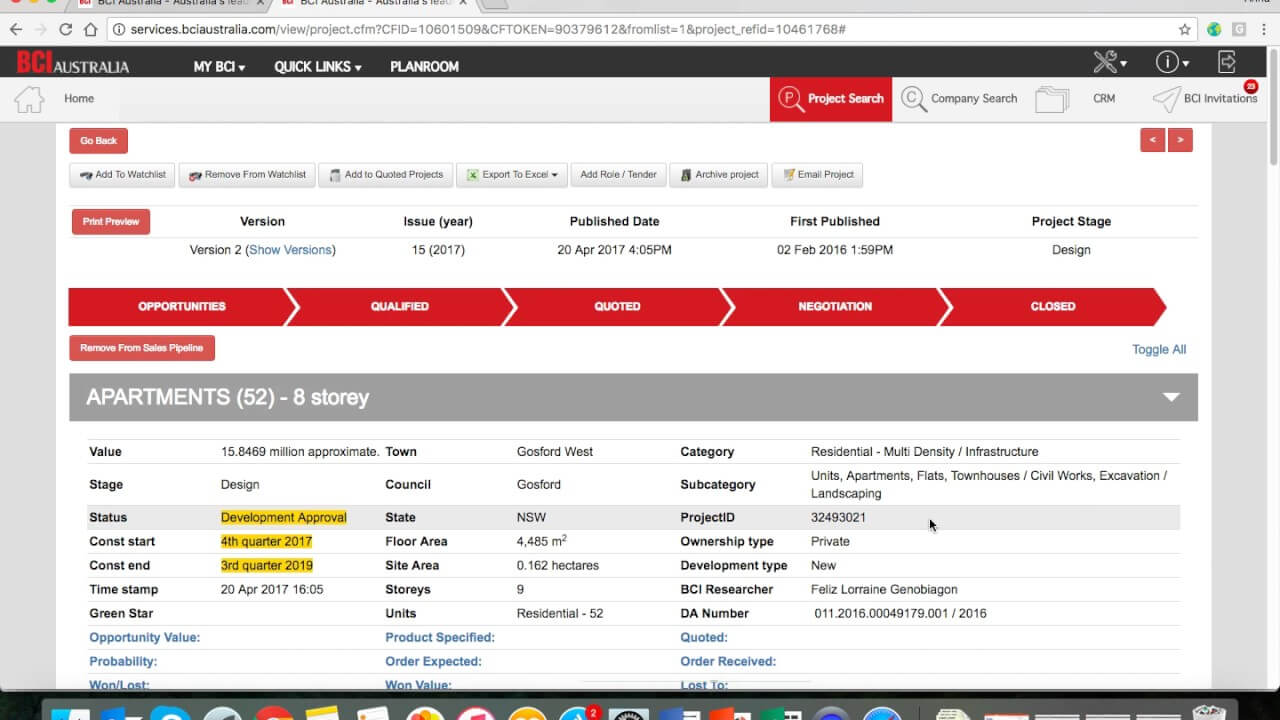Click the highlighted Development Approval status
The image size is (1280, 720).
tap(284, 517)
